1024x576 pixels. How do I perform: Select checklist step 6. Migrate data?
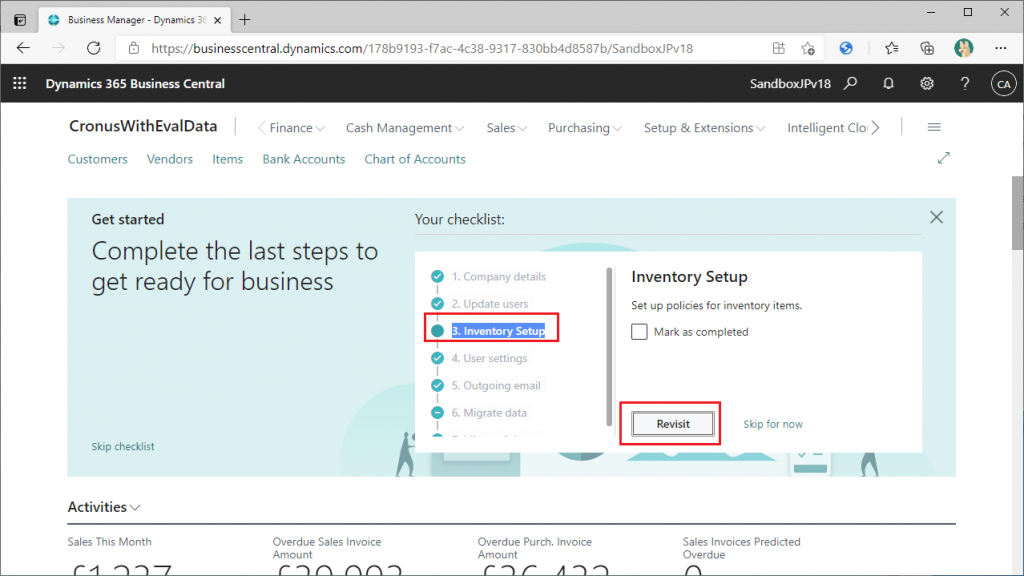tap(489, 413)
